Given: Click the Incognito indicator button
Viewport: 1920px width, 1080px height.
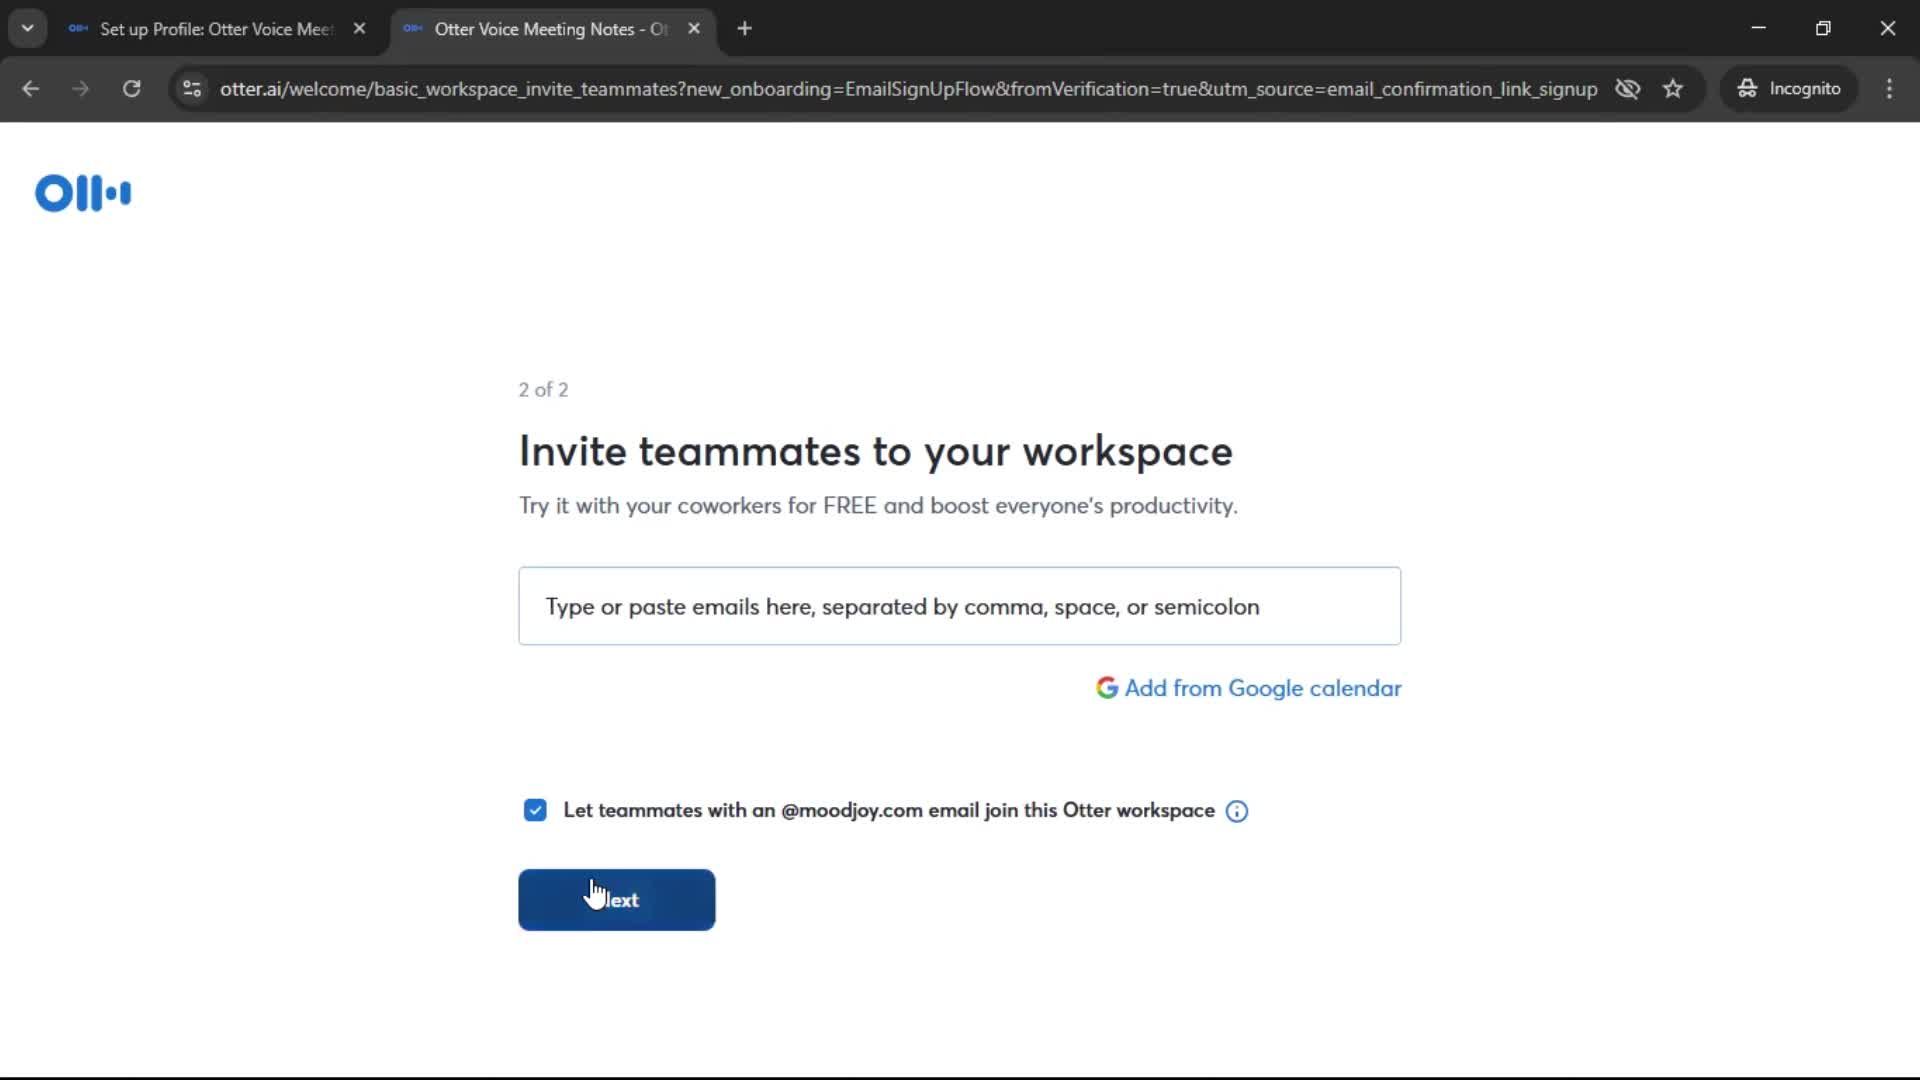Looking at the screenshot, I should (1789, 89).
